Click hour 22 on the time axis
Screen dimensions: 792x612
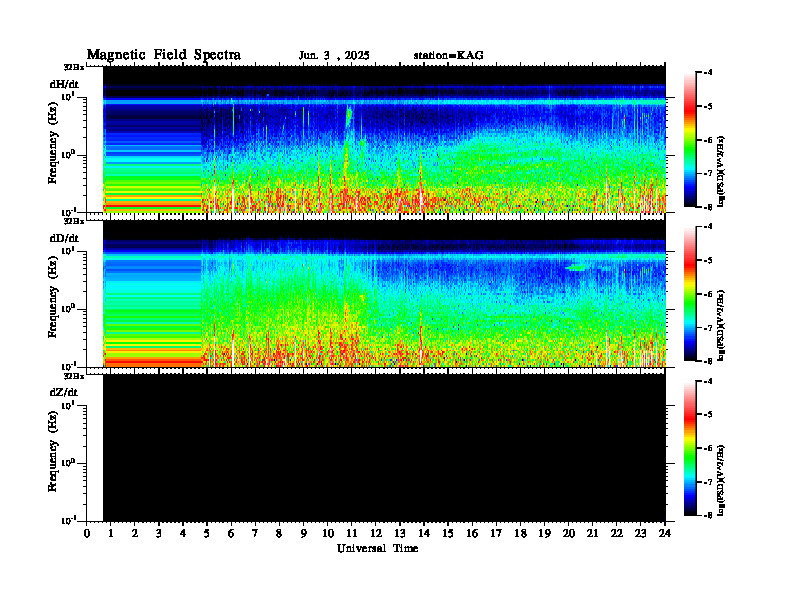click(617, 534)
